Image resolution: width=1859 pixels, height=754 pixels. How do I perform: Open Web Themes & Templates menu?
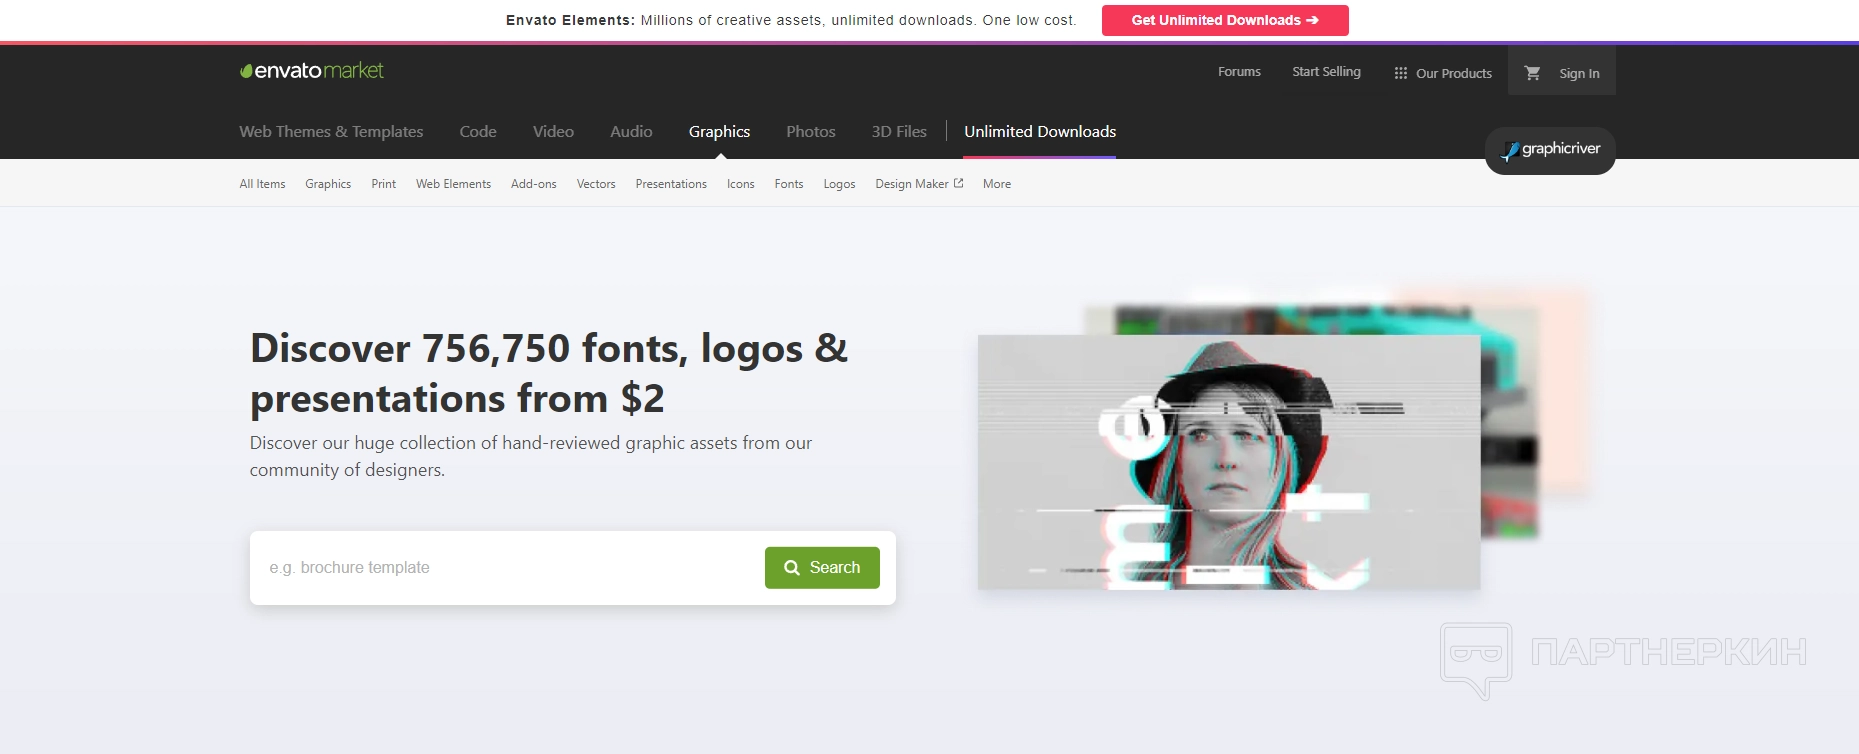tap(331, 132)
